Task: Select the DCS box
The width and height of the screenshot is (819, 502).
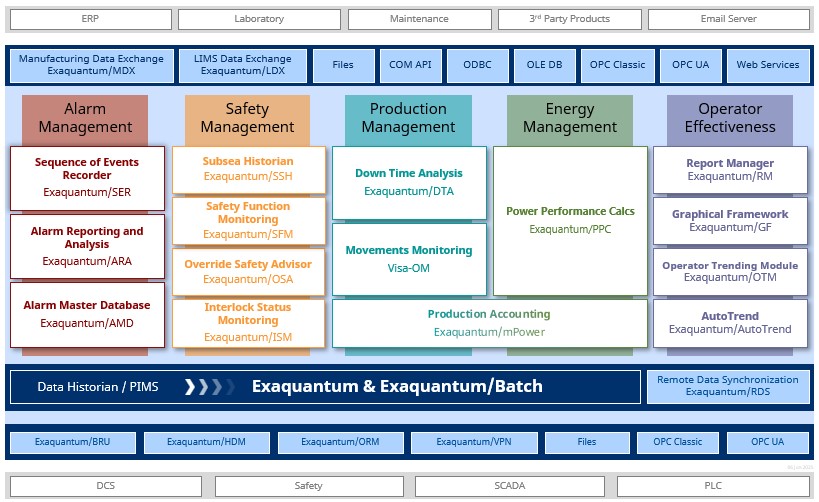Action: (106, 486)
